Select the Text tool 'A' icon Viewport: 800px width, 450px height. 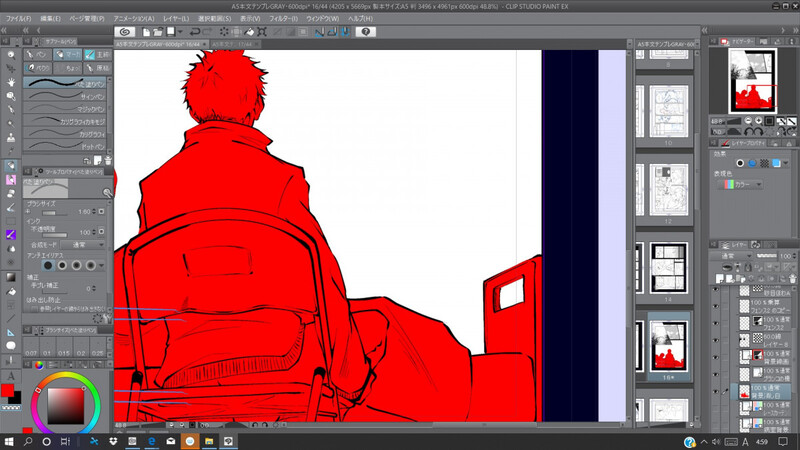[11, 377]
